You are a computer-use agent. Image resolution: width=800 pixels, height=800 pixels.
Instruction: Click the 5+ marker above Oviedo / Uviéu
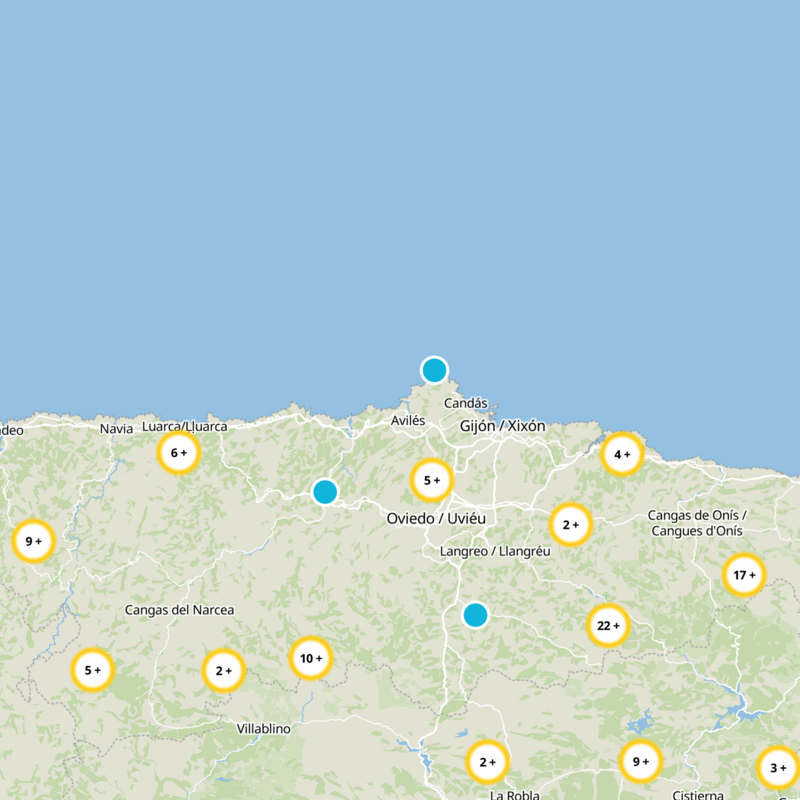432,479
